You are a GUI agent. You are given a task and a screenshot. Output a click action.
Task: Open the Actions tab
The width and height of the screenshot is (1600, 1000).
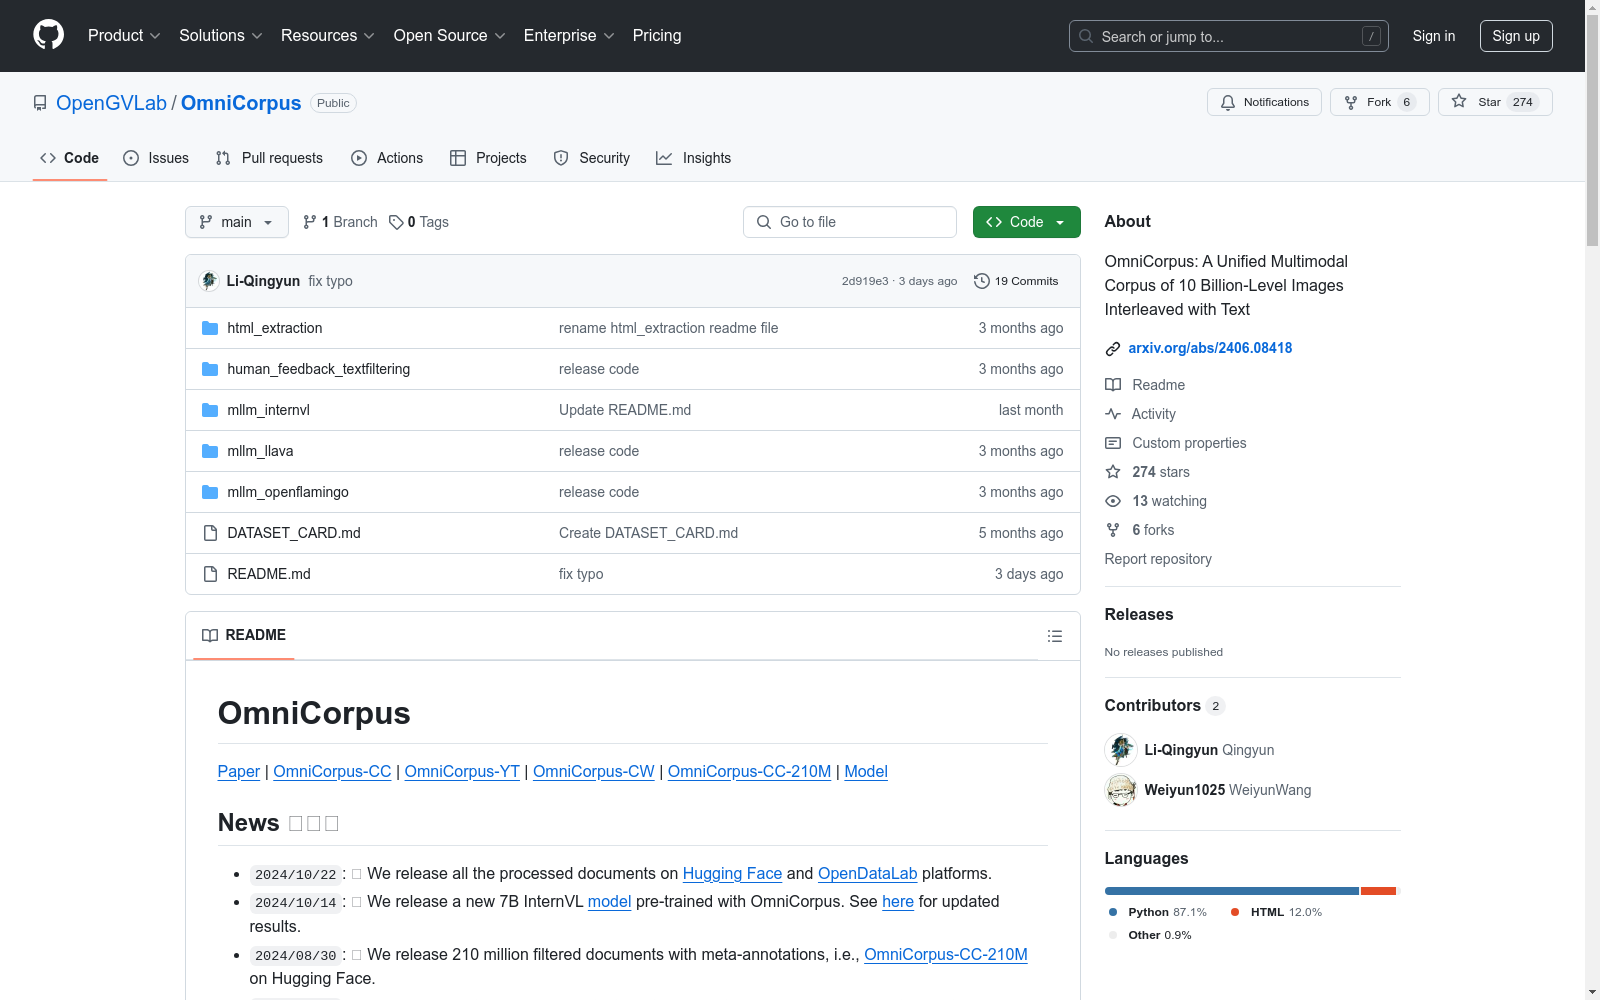[x=387, y=158]
